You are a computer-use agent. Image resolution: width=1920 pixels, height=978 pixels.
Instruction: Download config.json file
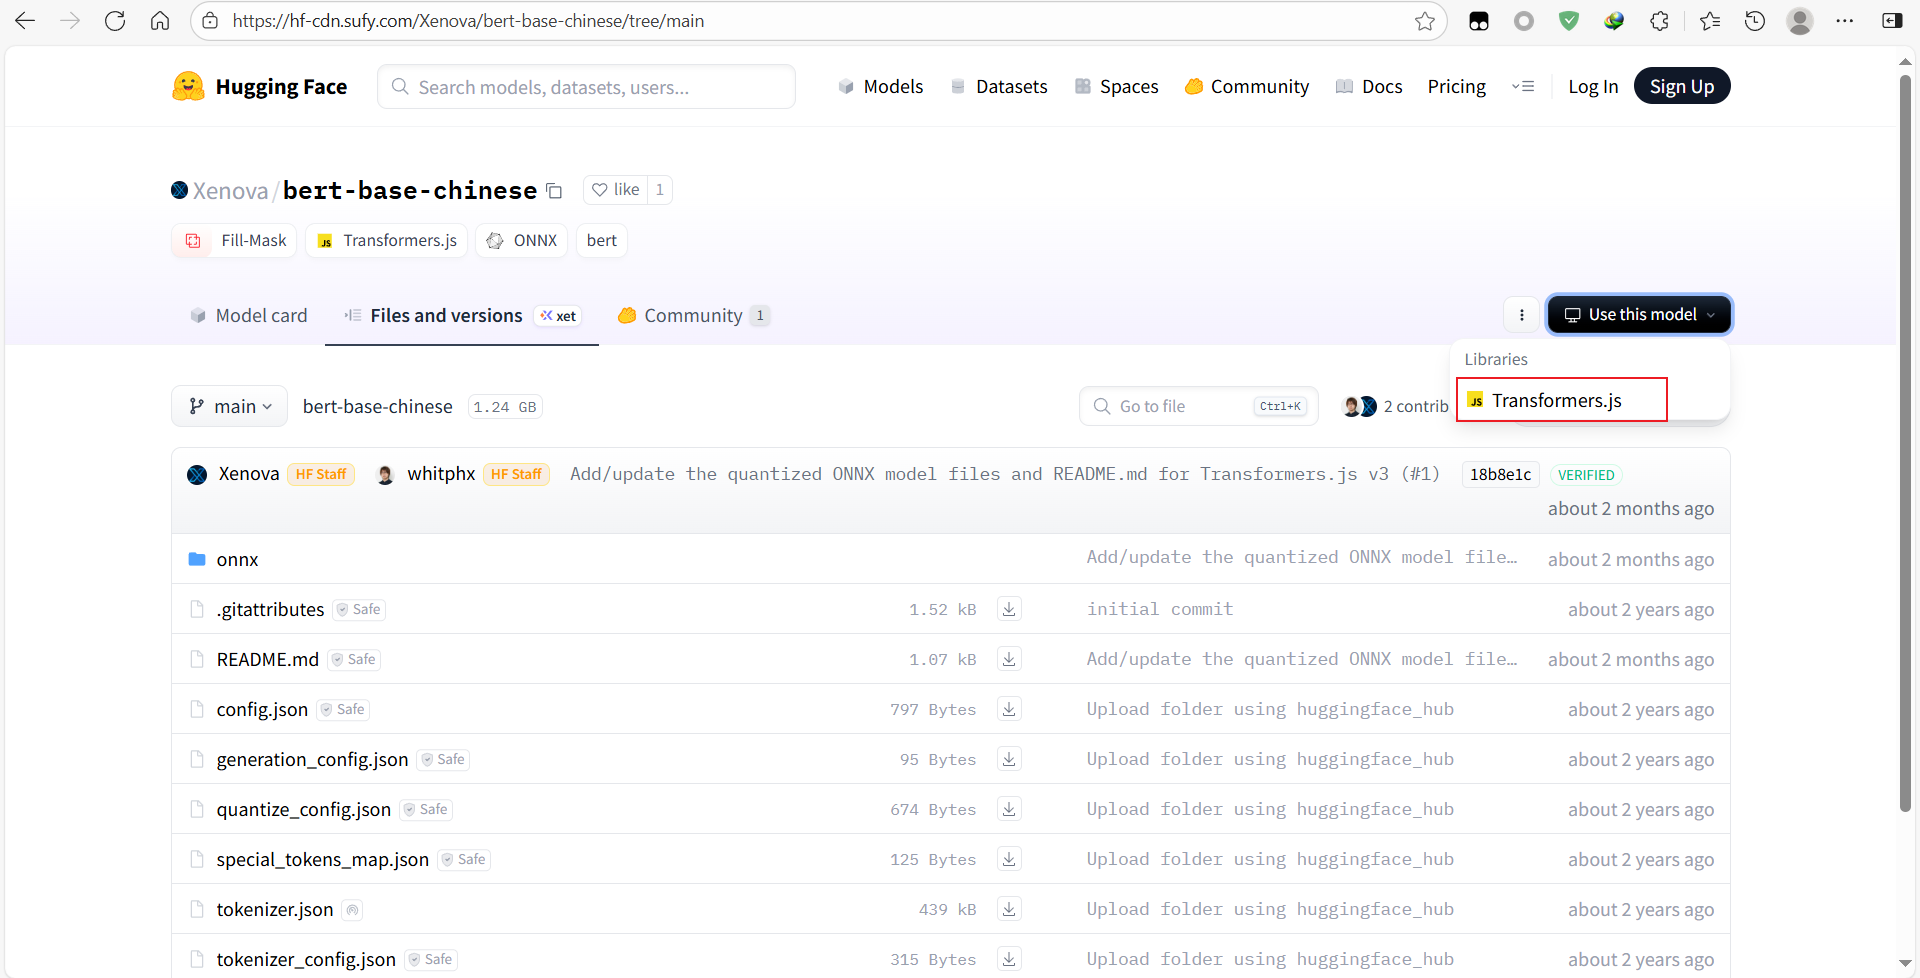1009,709
